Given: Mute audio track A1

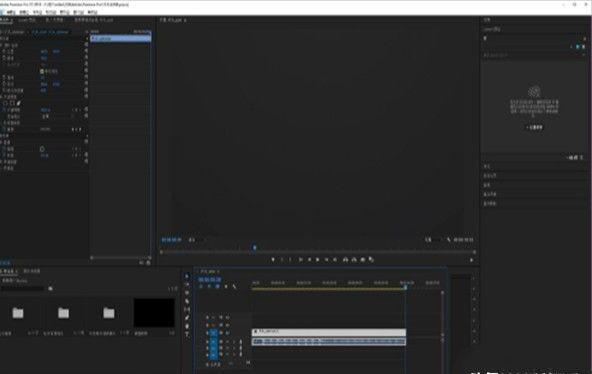Looking at the screenshot, I should [227, 342].
